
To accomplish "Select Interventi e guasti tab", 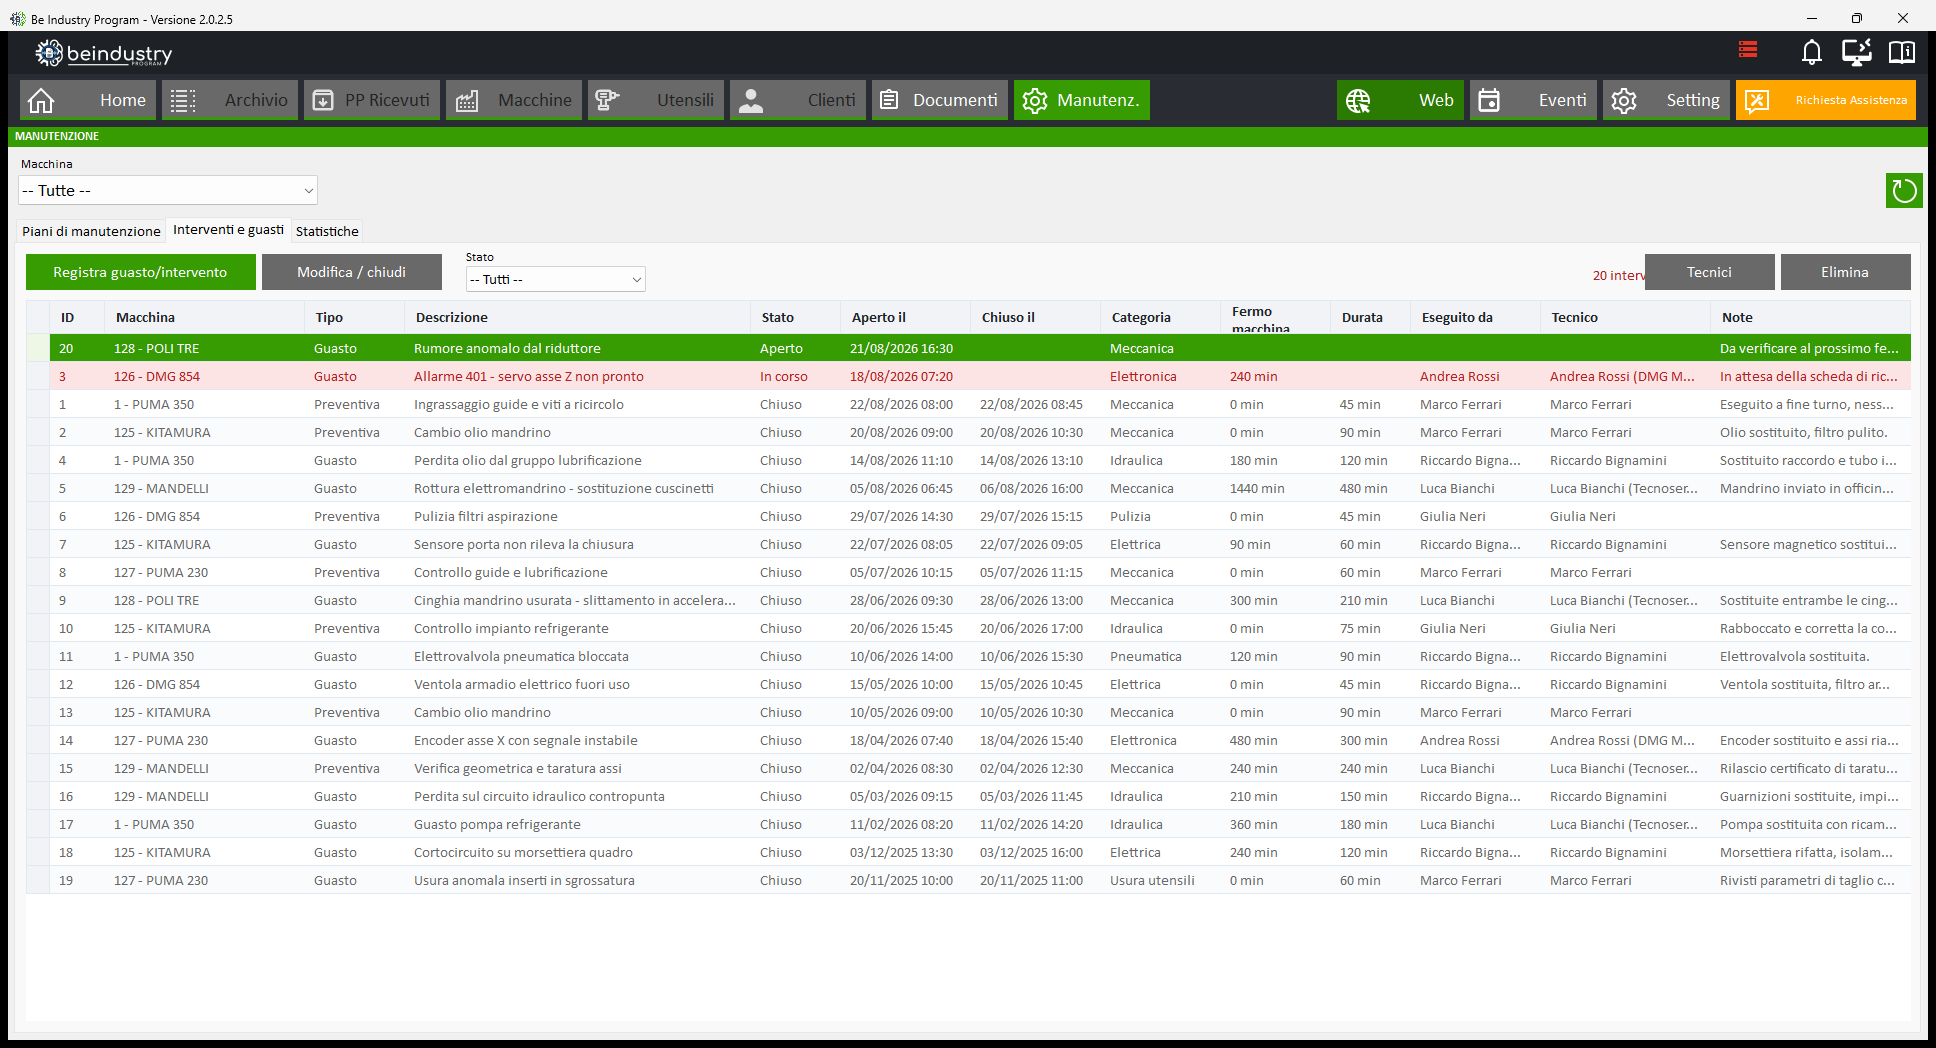I will coord(228,230).
